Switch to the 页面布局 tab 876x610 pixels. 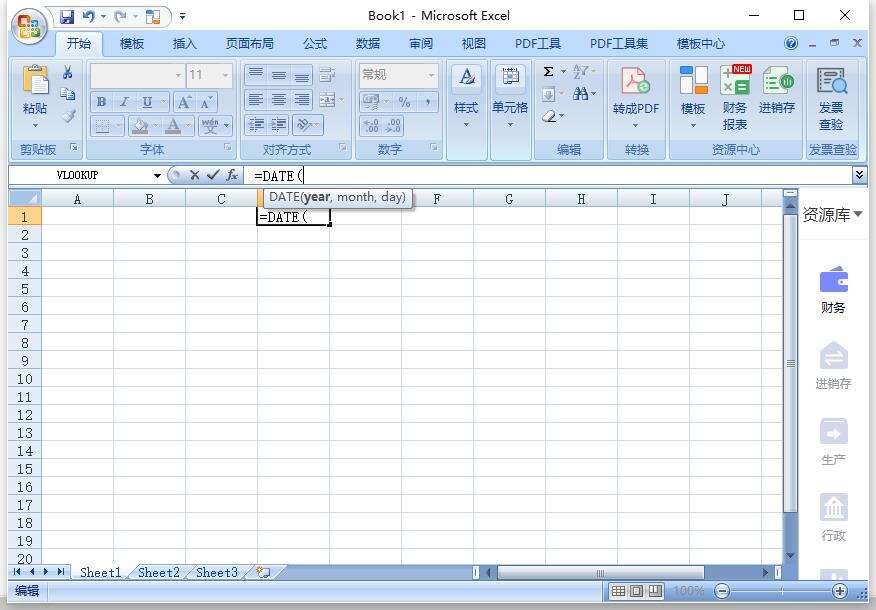(250, 44)
